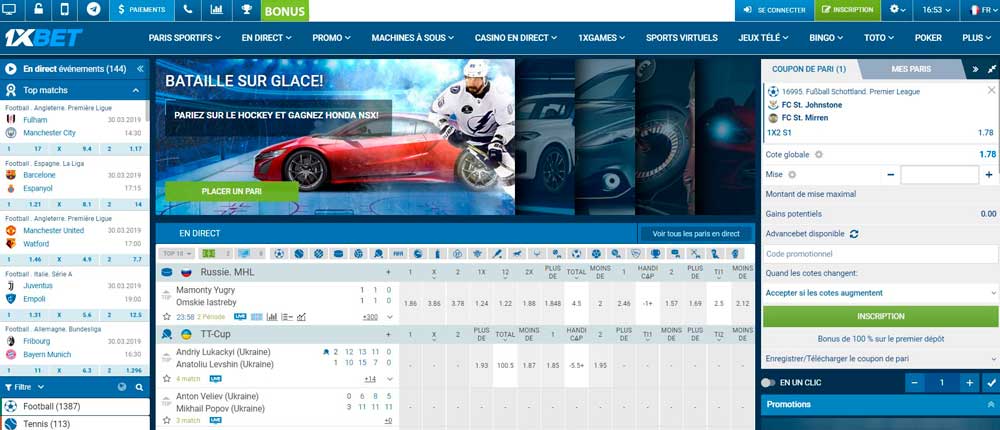Toggle the EN UN CLIC switch
The width and height of the screenshot is (1000, 430).
coord(768,383)
